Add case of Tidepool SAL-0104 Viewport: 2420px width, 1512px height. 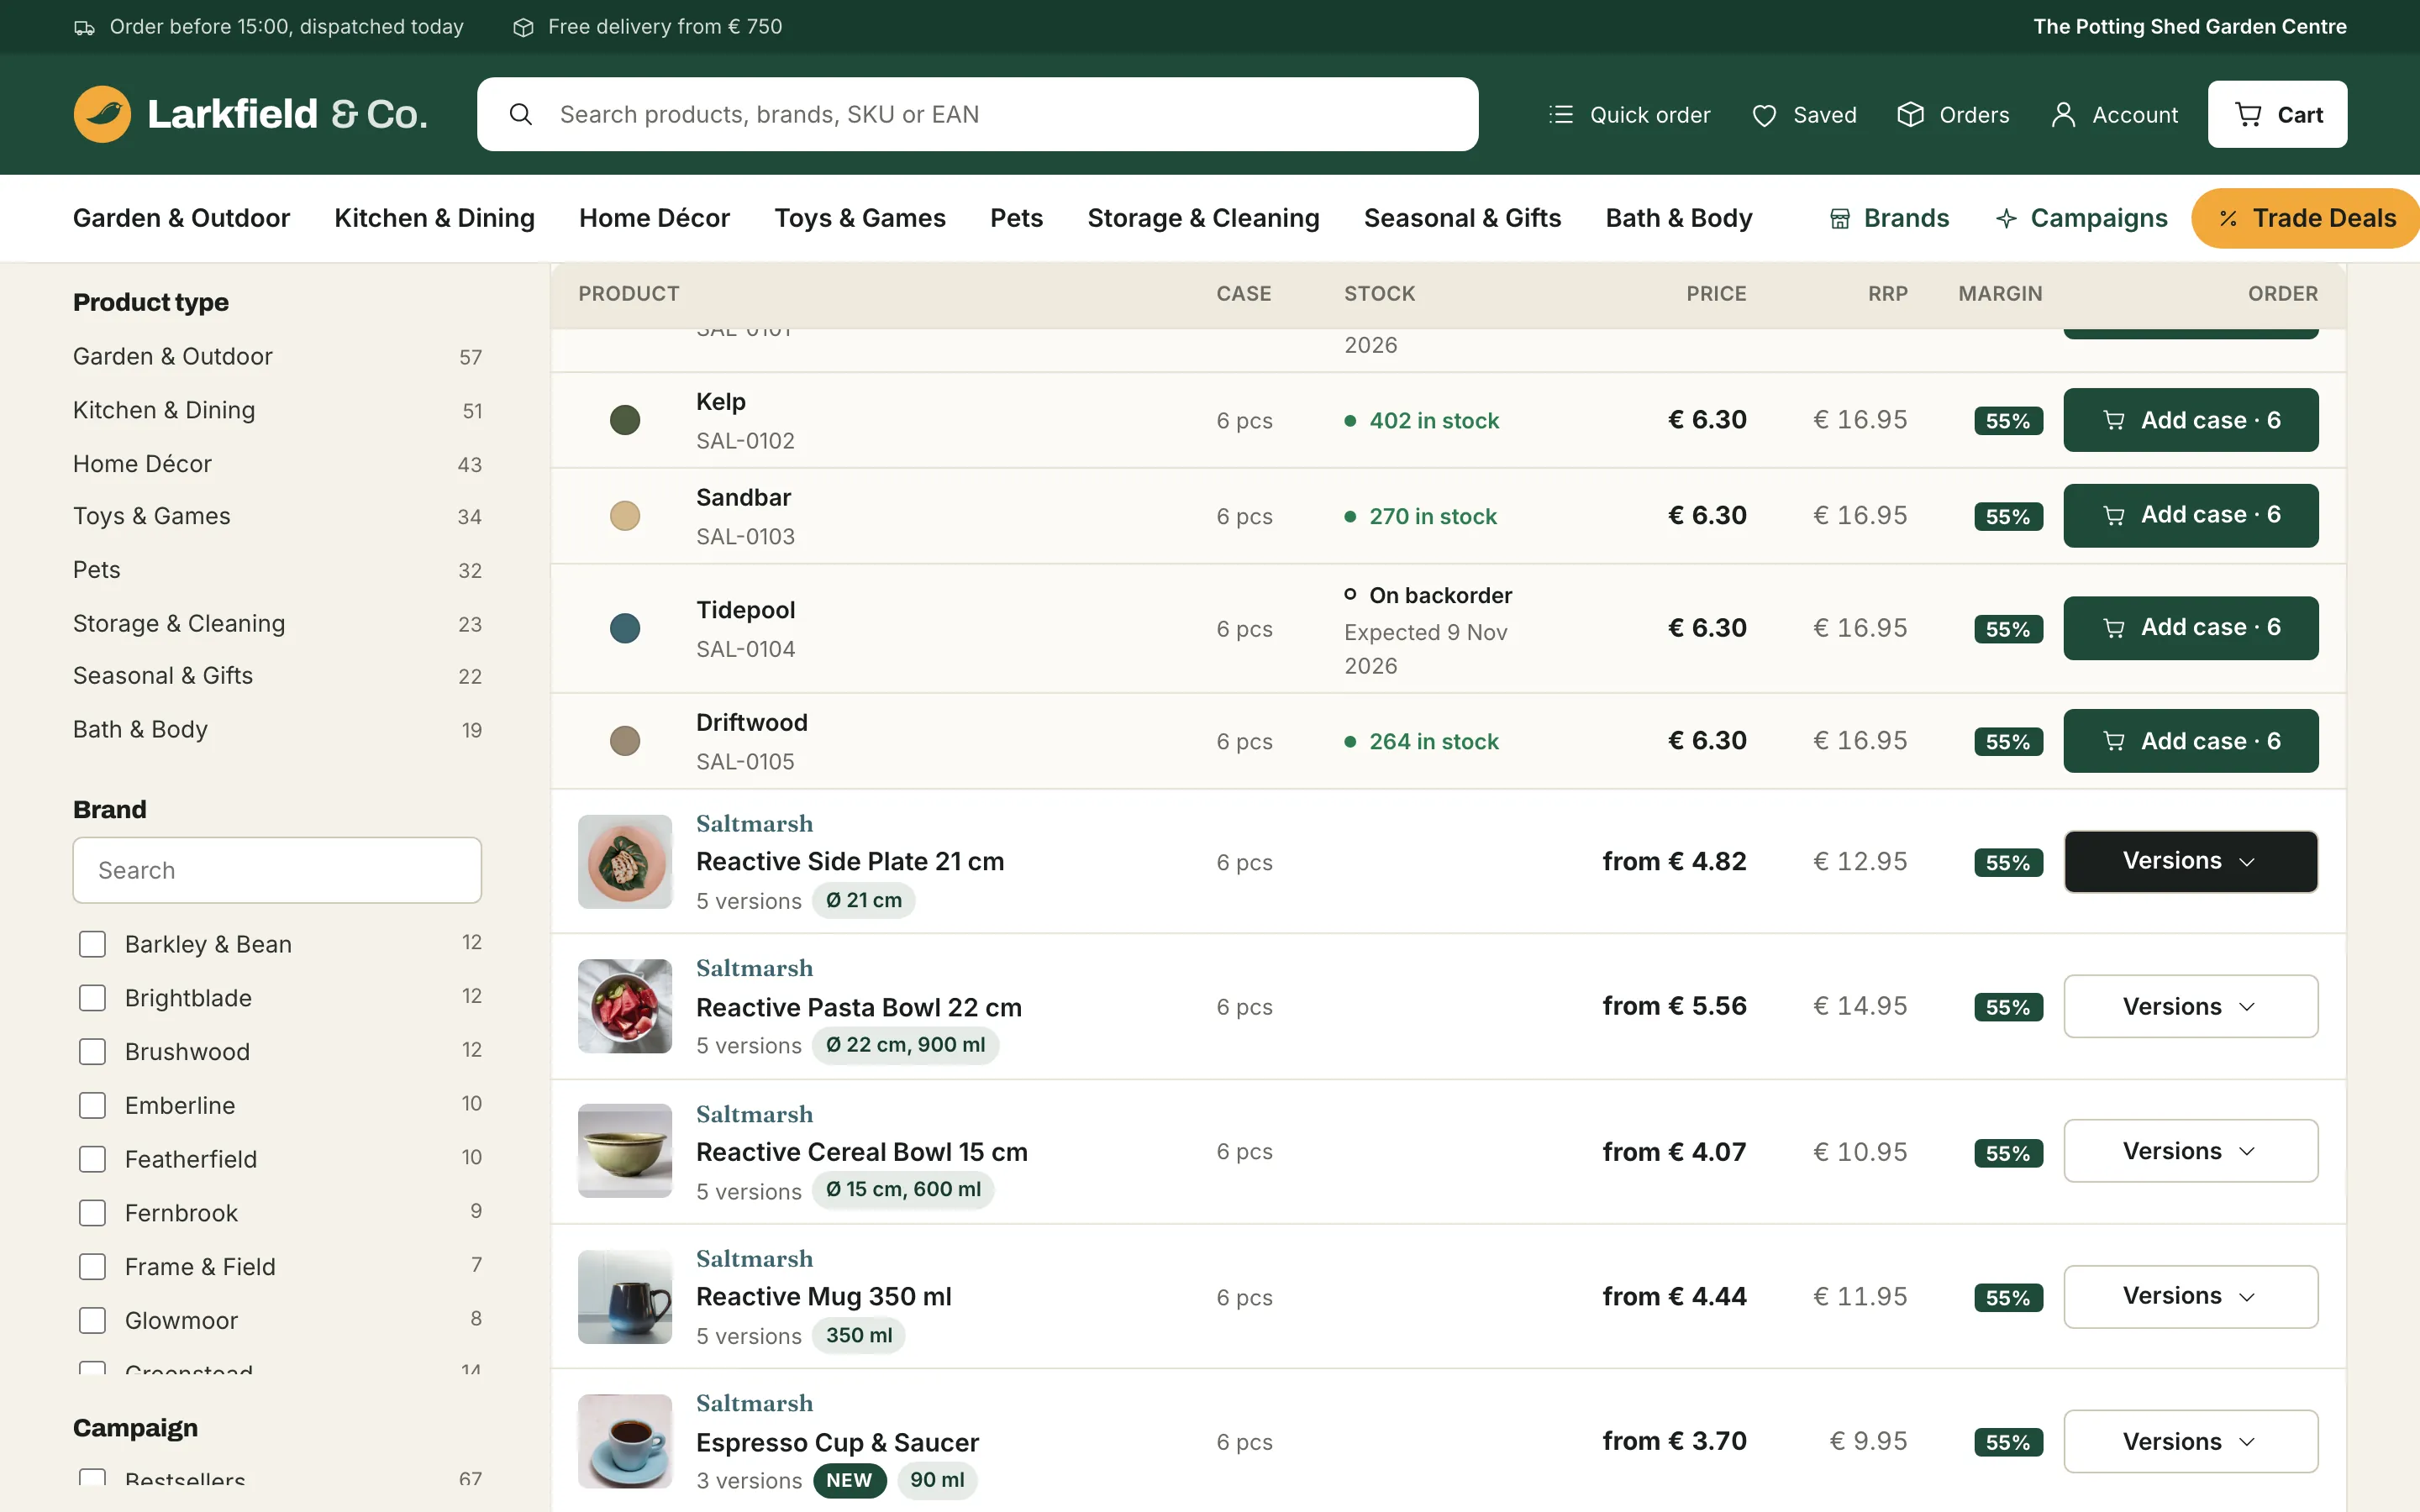pyautogui.click(x=2190, y=628)
